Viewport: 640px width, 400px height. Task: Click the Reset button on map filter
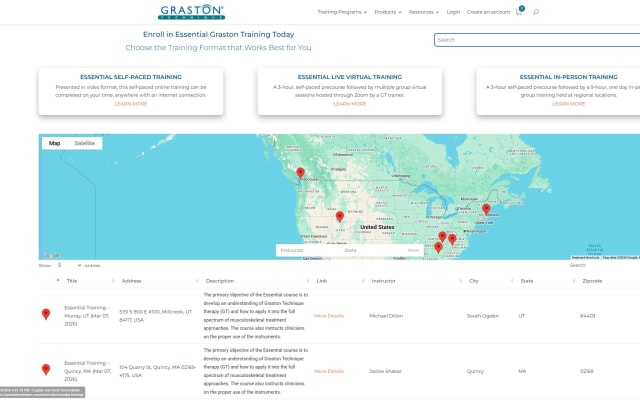[x=413, y=250]
